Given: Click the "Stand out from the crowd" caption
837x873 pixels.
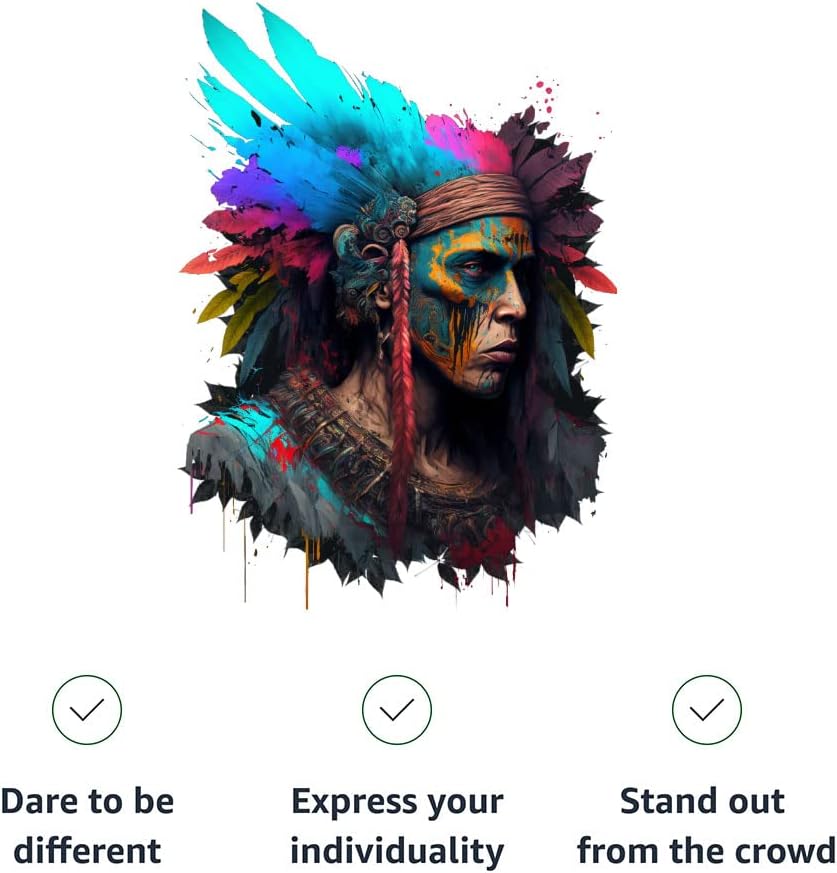Looking at the screenshot, I should point(706,825).
